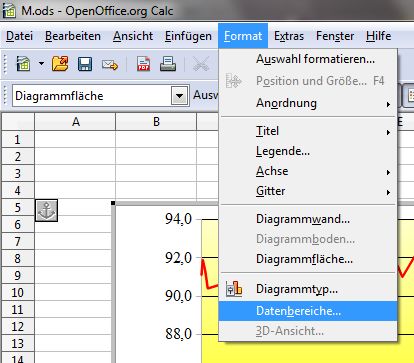Open the Ansicht menu
This screenshot has width=414, height=363.
133,36
